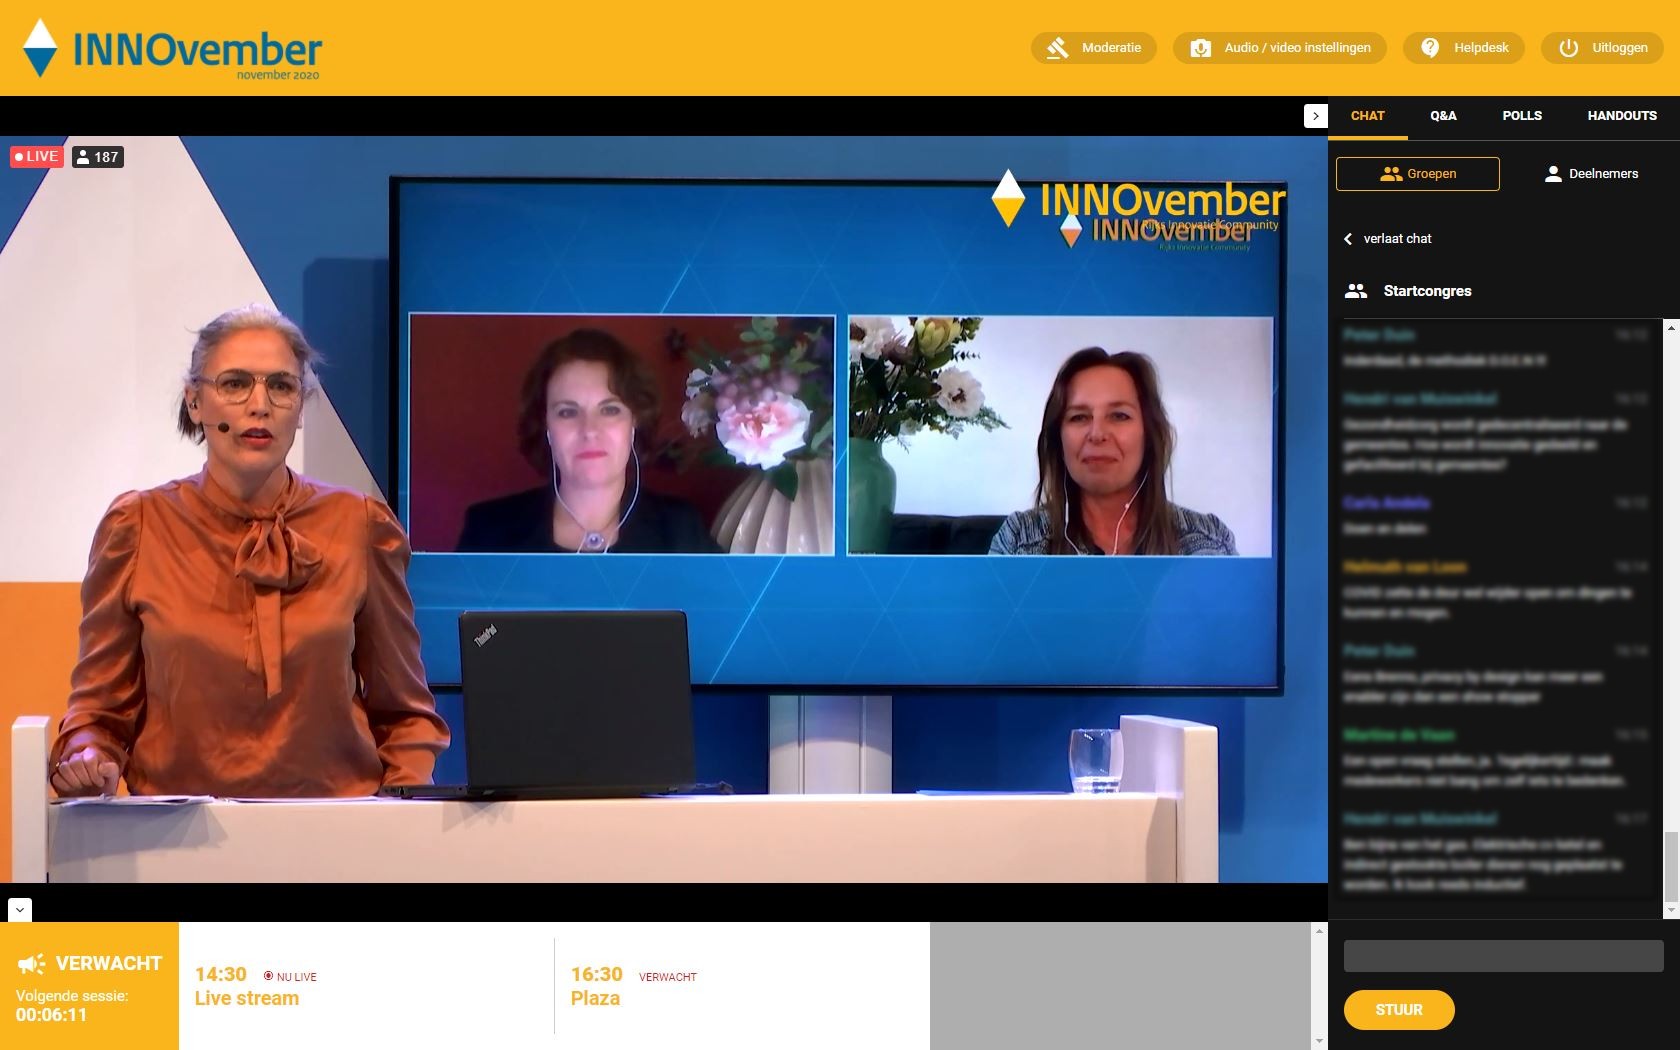Screen dimensions: 1680x1050
Task: Click the red LIVE indicator badge
Action: (x=37, y=157)
